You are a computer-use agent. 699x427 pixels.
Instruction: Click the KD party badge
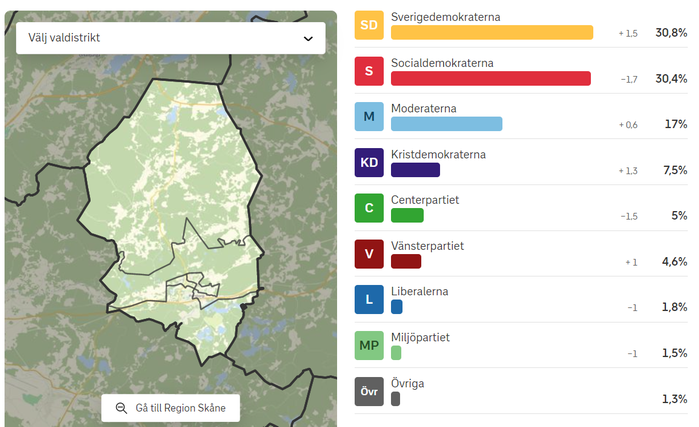pyautogui.click(x=369, y=162)
